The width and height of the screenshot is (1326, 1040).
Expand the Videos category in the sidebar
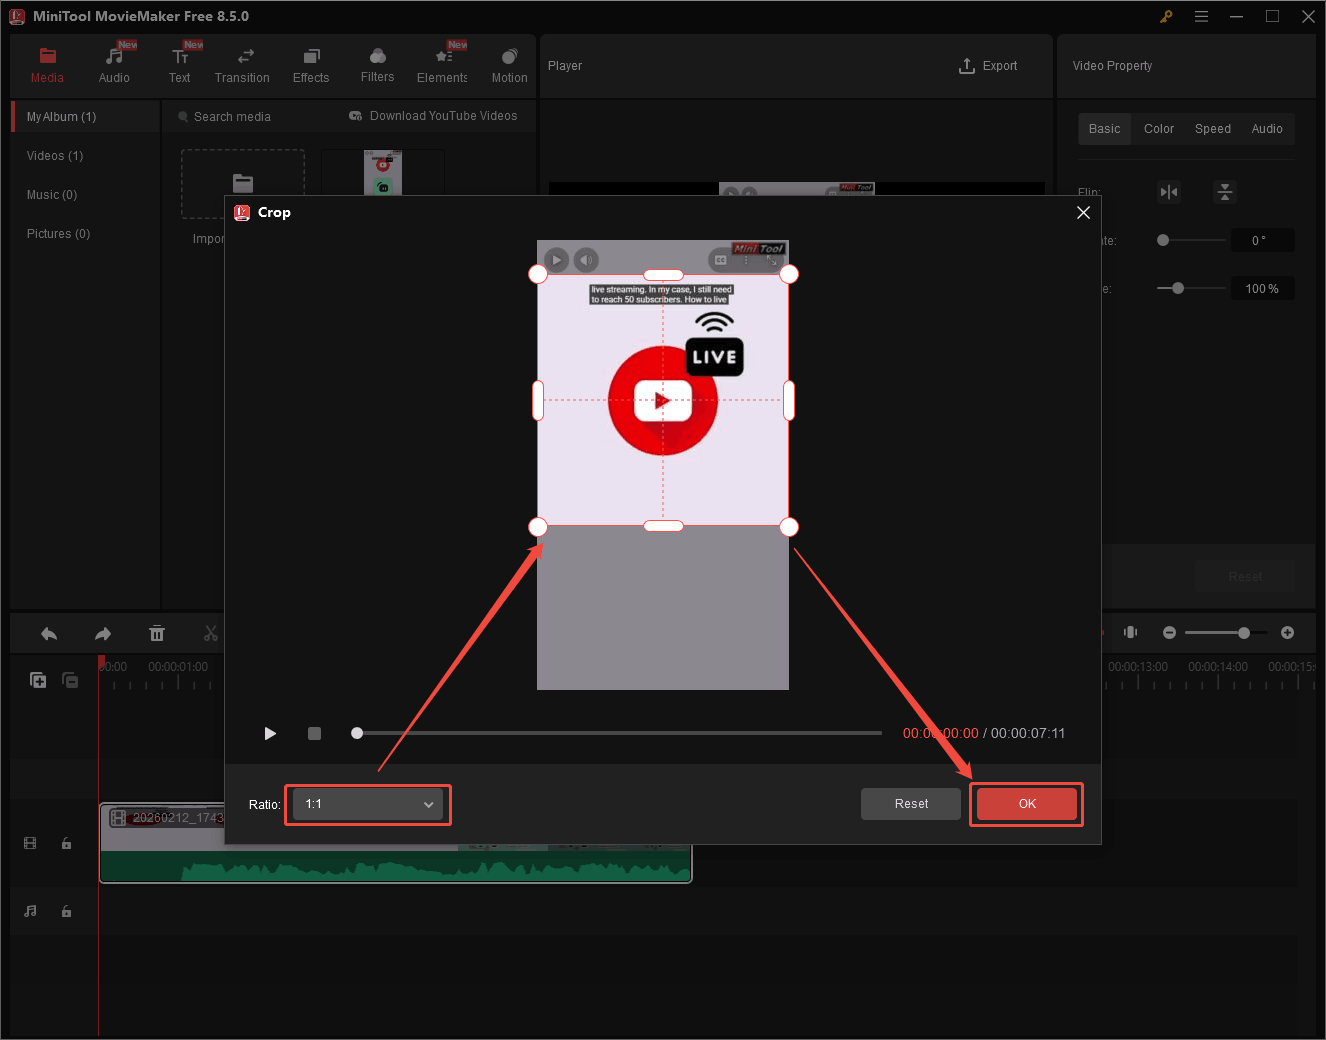click(54, 155)
